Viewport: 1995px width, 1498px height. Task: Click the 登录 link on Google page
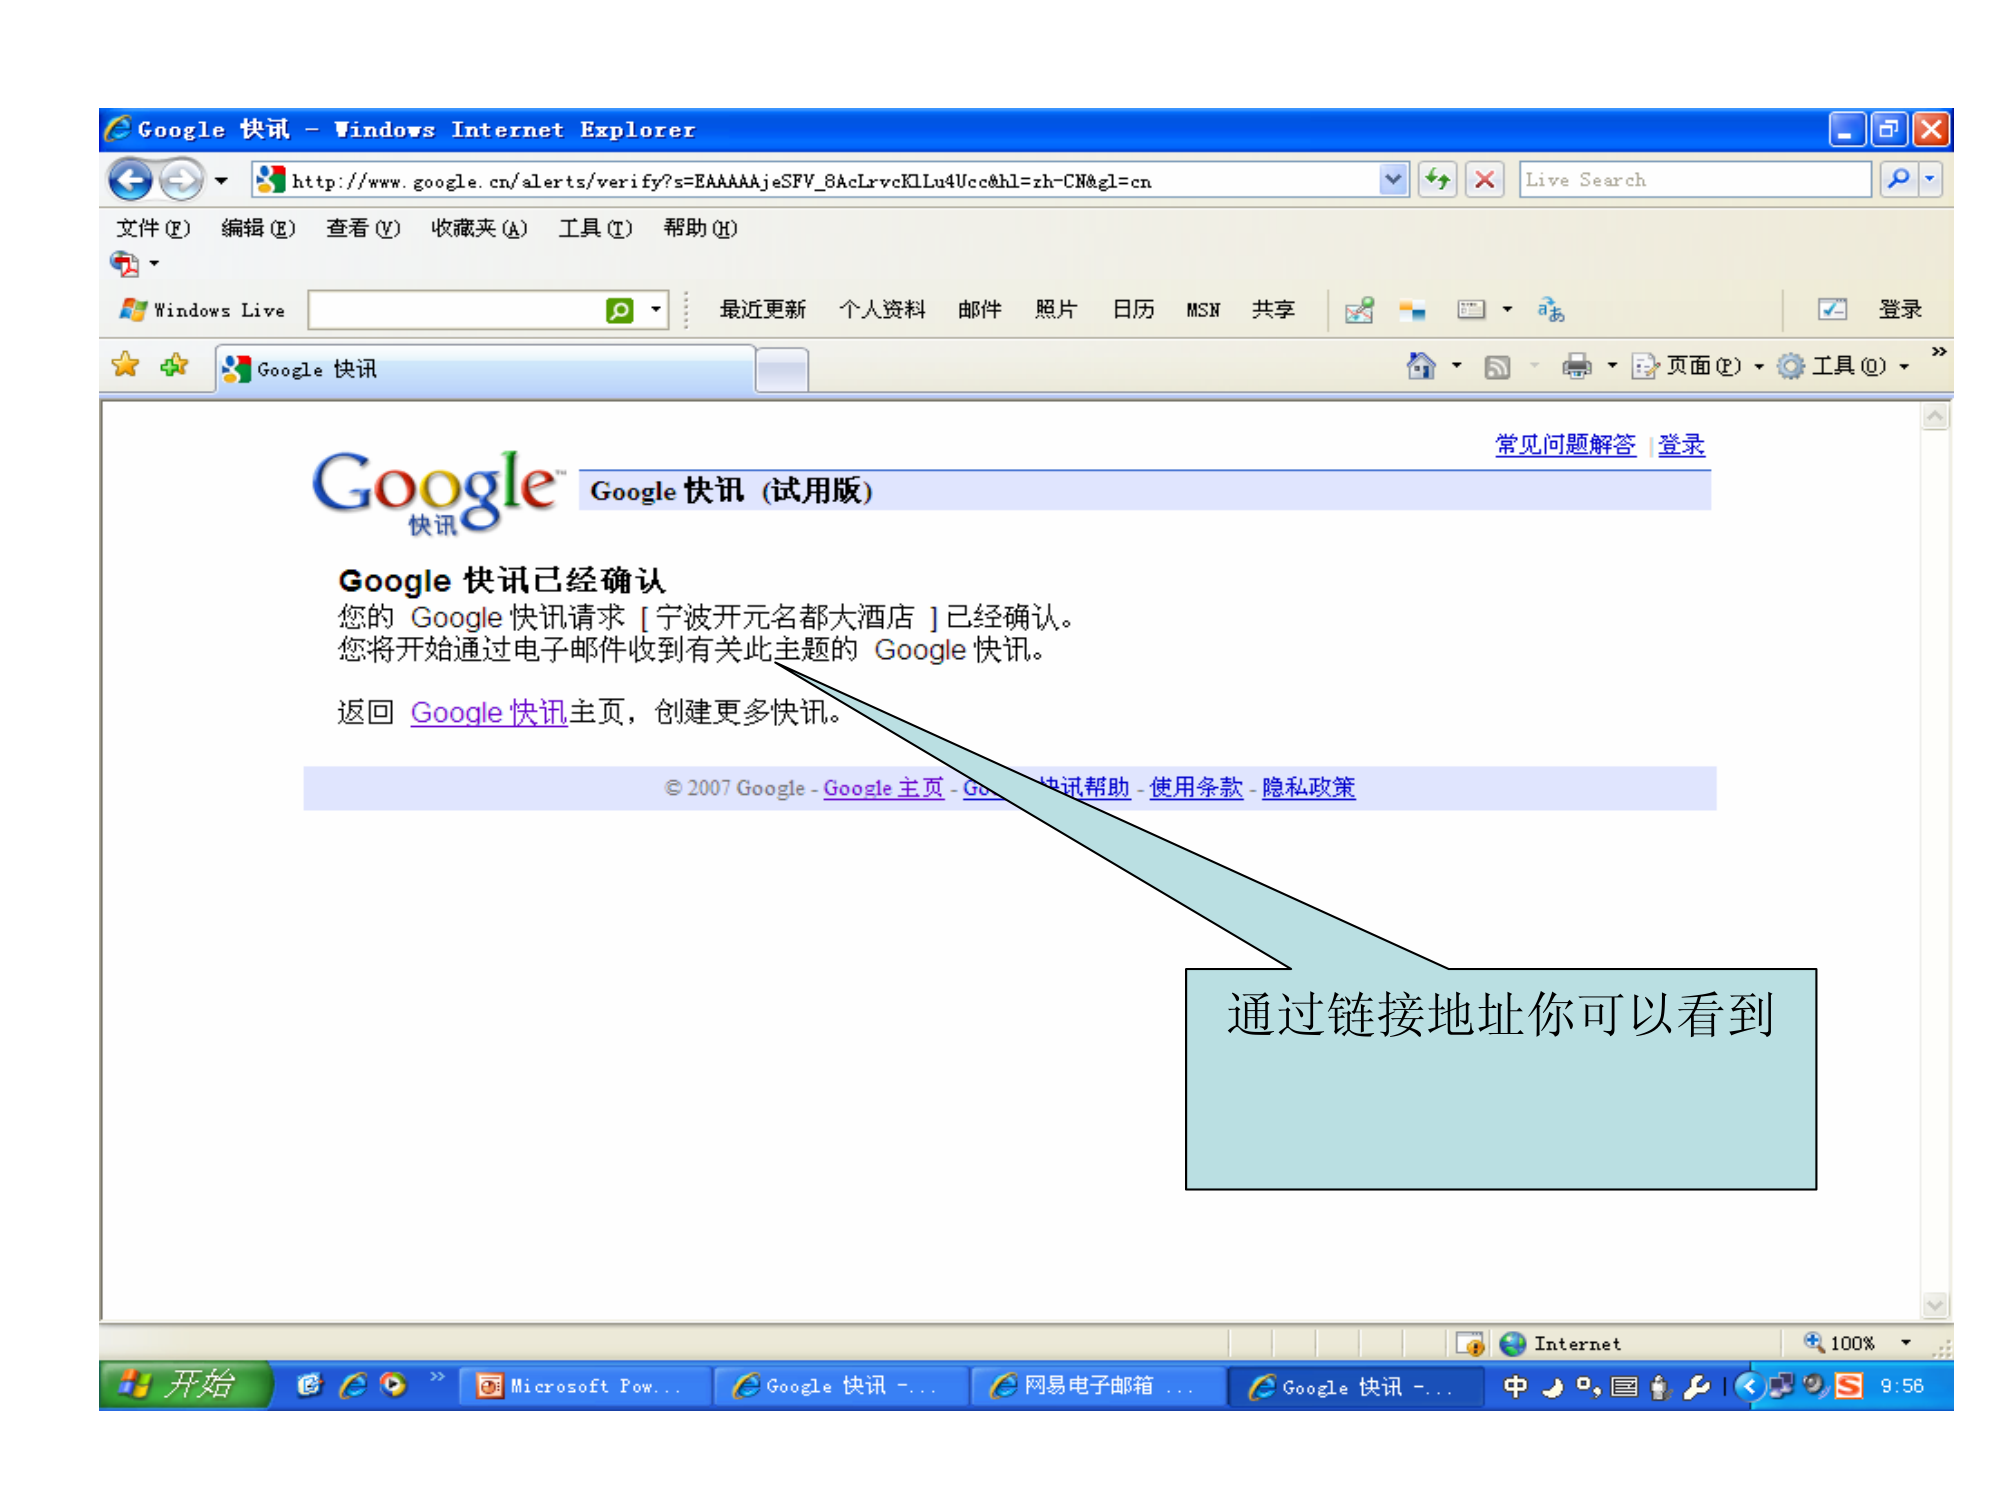(1681, 445)
